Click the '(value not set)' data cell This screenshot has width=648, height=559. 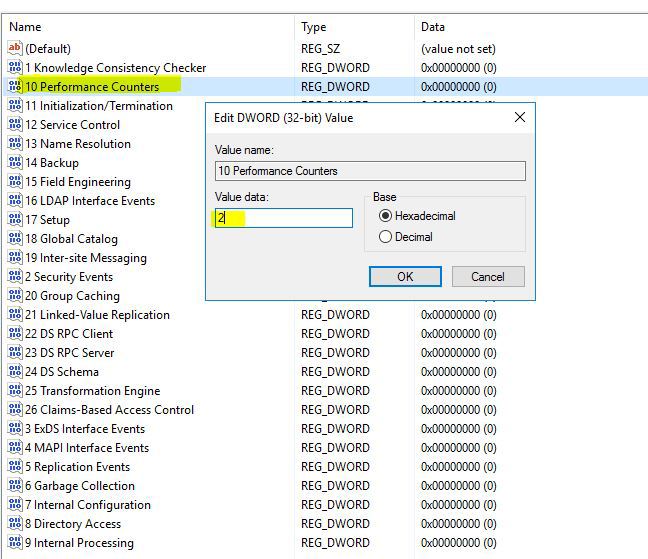pyautogui.click(x=458, y=49)
